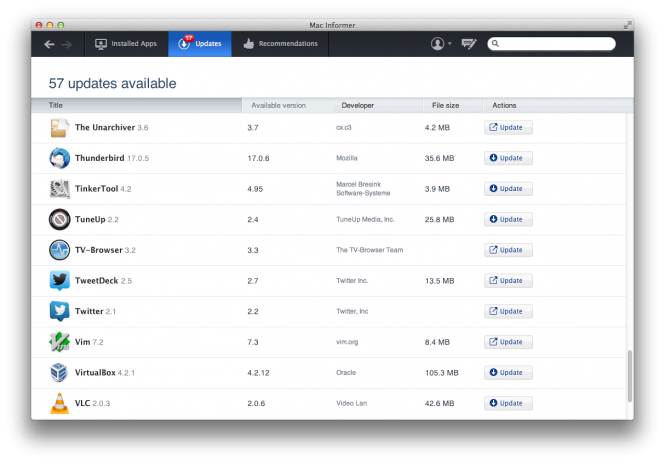Click the 105.3 MB file size
Screen dimensions: 665x463
click(441, 373)
